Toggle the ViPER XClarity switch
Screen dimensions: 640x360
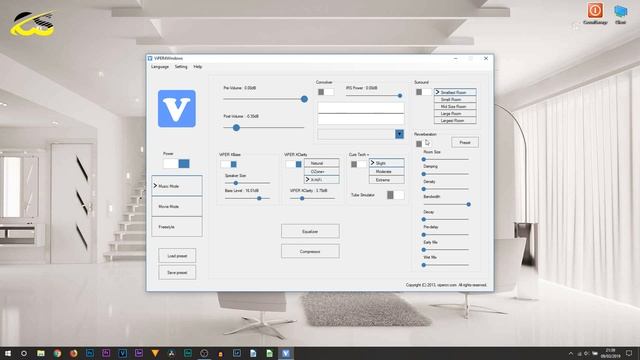(293, 164)
